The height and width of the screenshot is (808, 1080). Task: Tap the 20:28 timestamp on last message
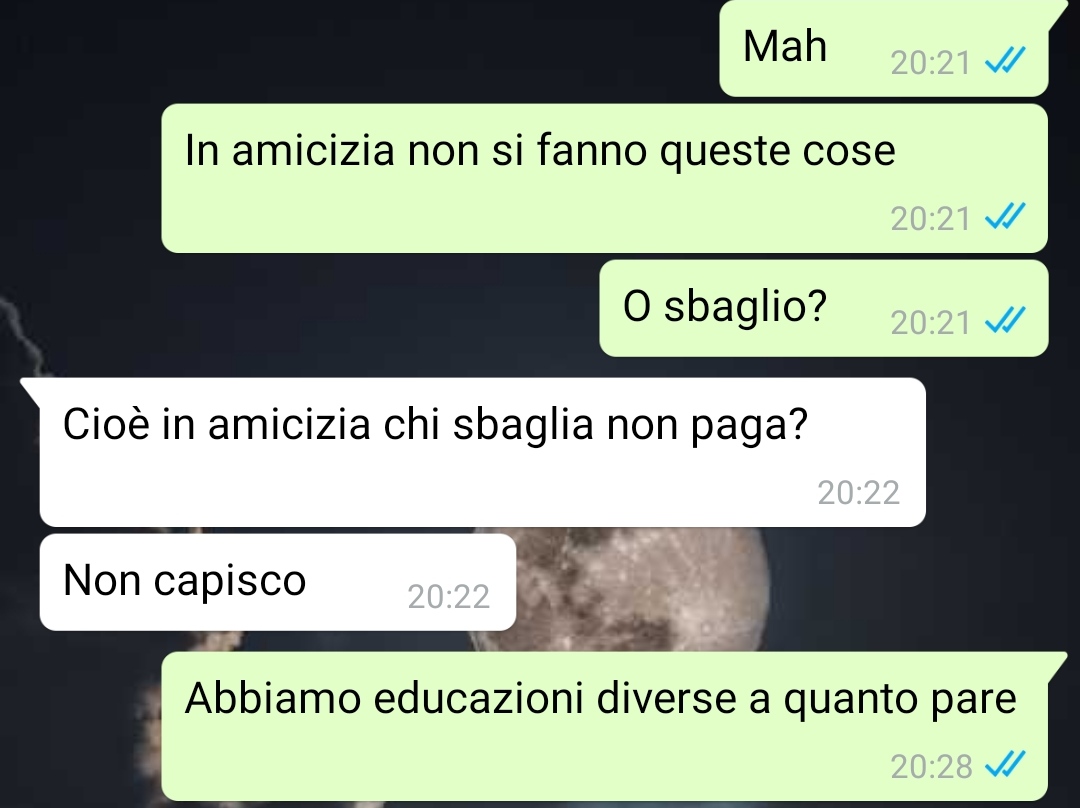tap(931, 766)
